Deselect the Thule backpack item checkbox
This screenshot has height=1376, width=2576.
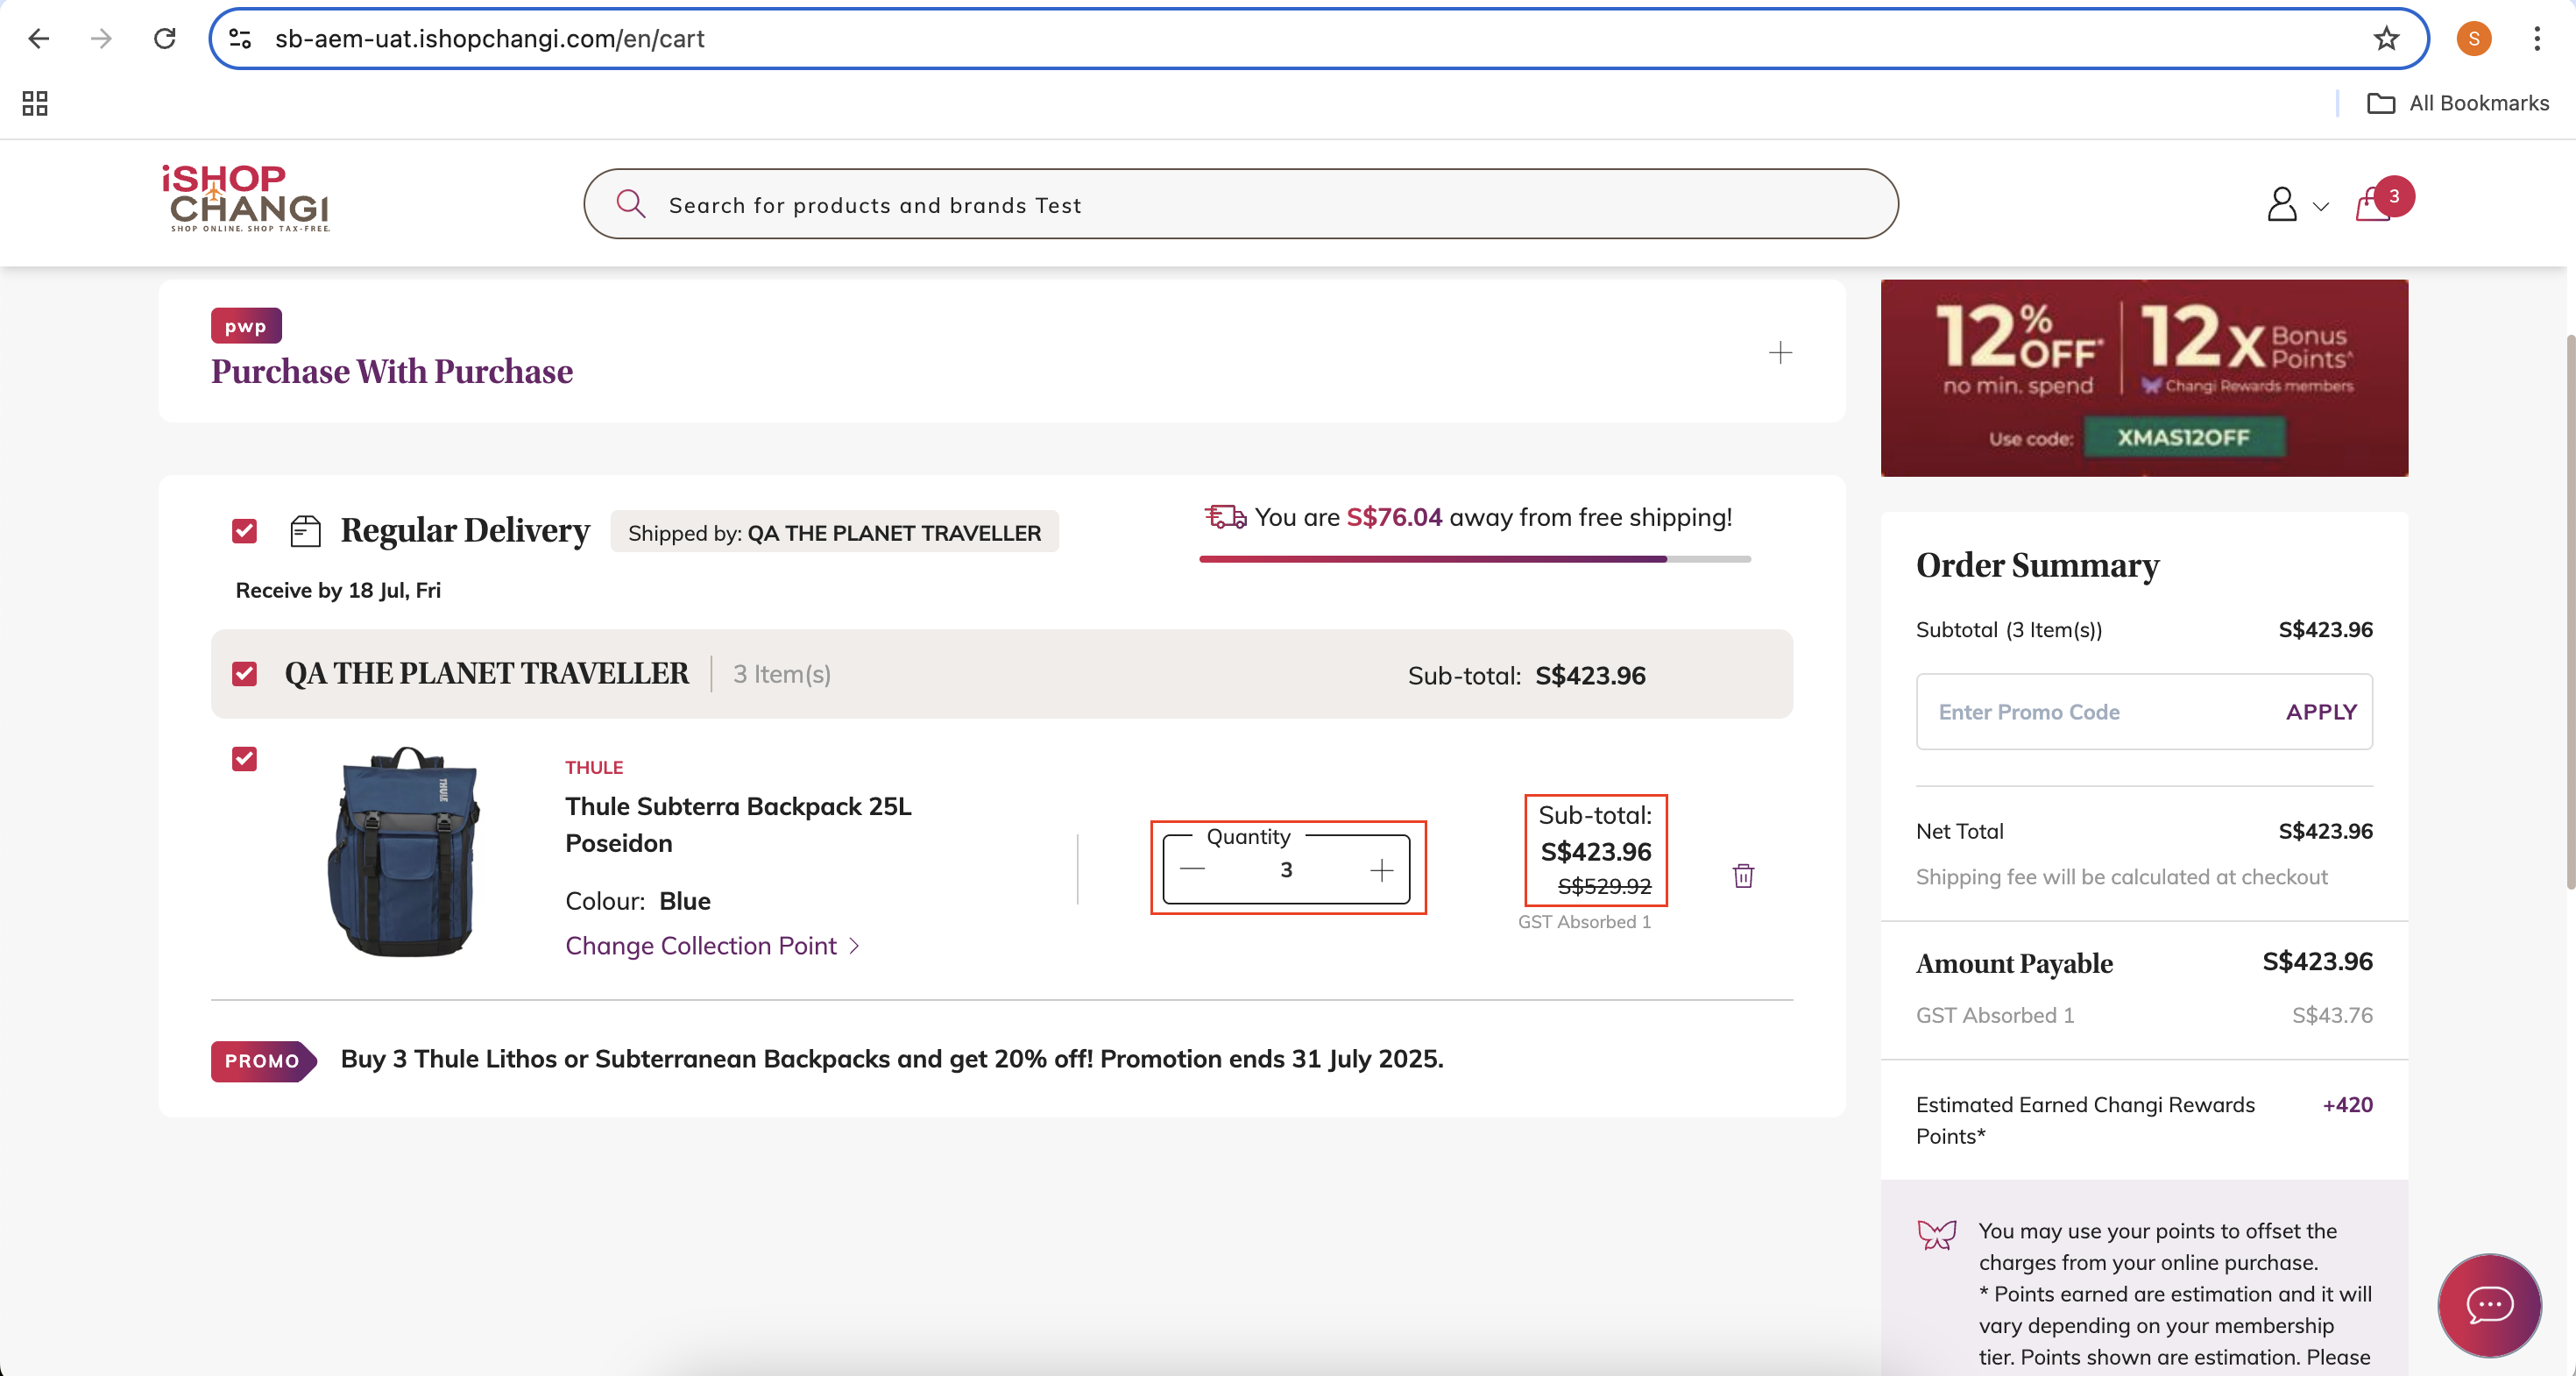pos(244,759)
